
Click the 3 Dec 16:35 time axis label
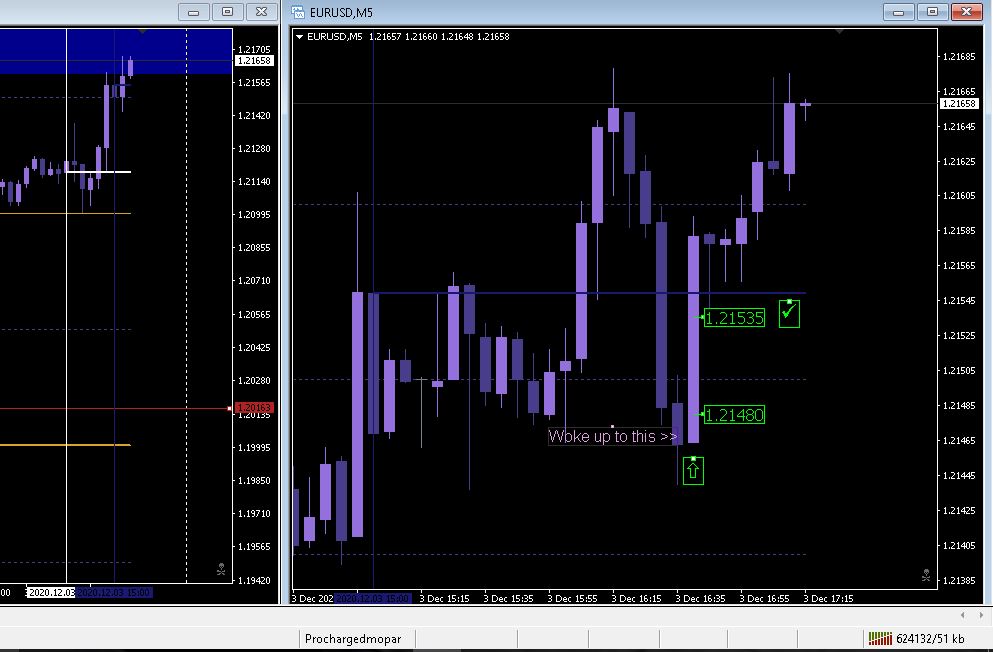699,598
